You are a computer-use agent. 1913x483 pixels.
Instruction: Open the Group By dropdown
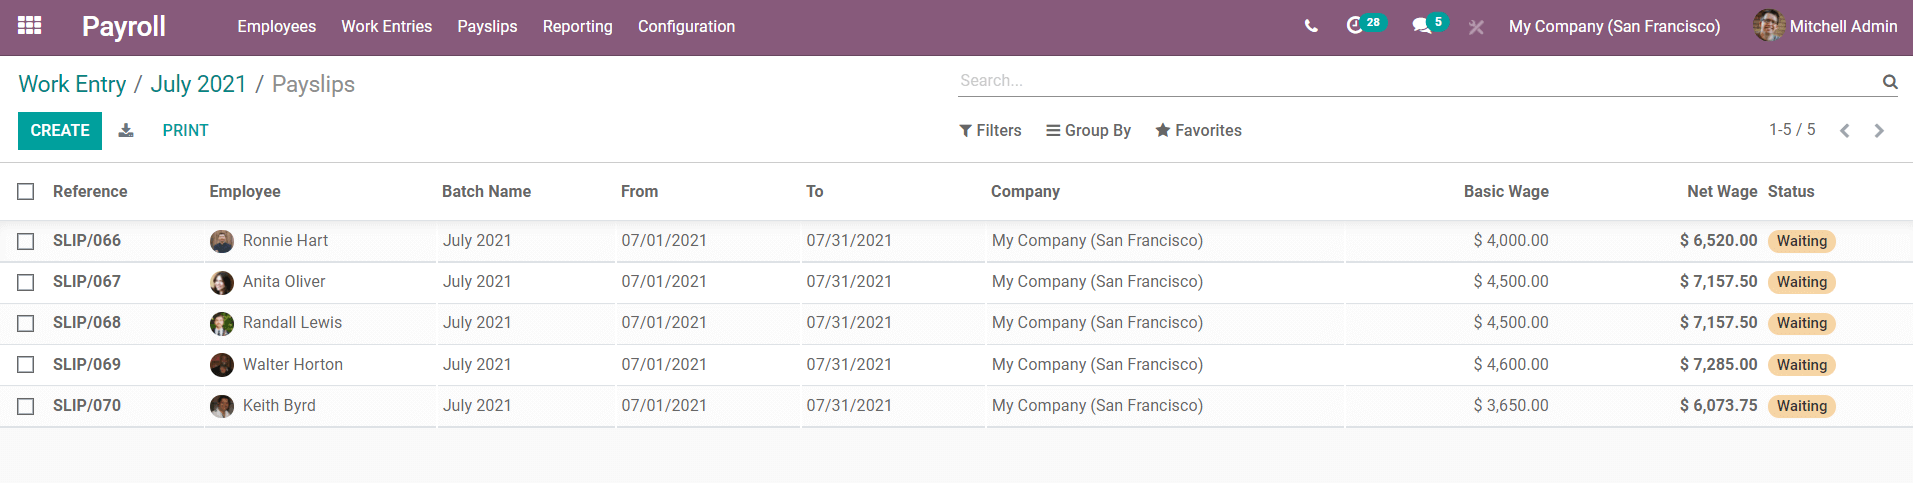1088,131
